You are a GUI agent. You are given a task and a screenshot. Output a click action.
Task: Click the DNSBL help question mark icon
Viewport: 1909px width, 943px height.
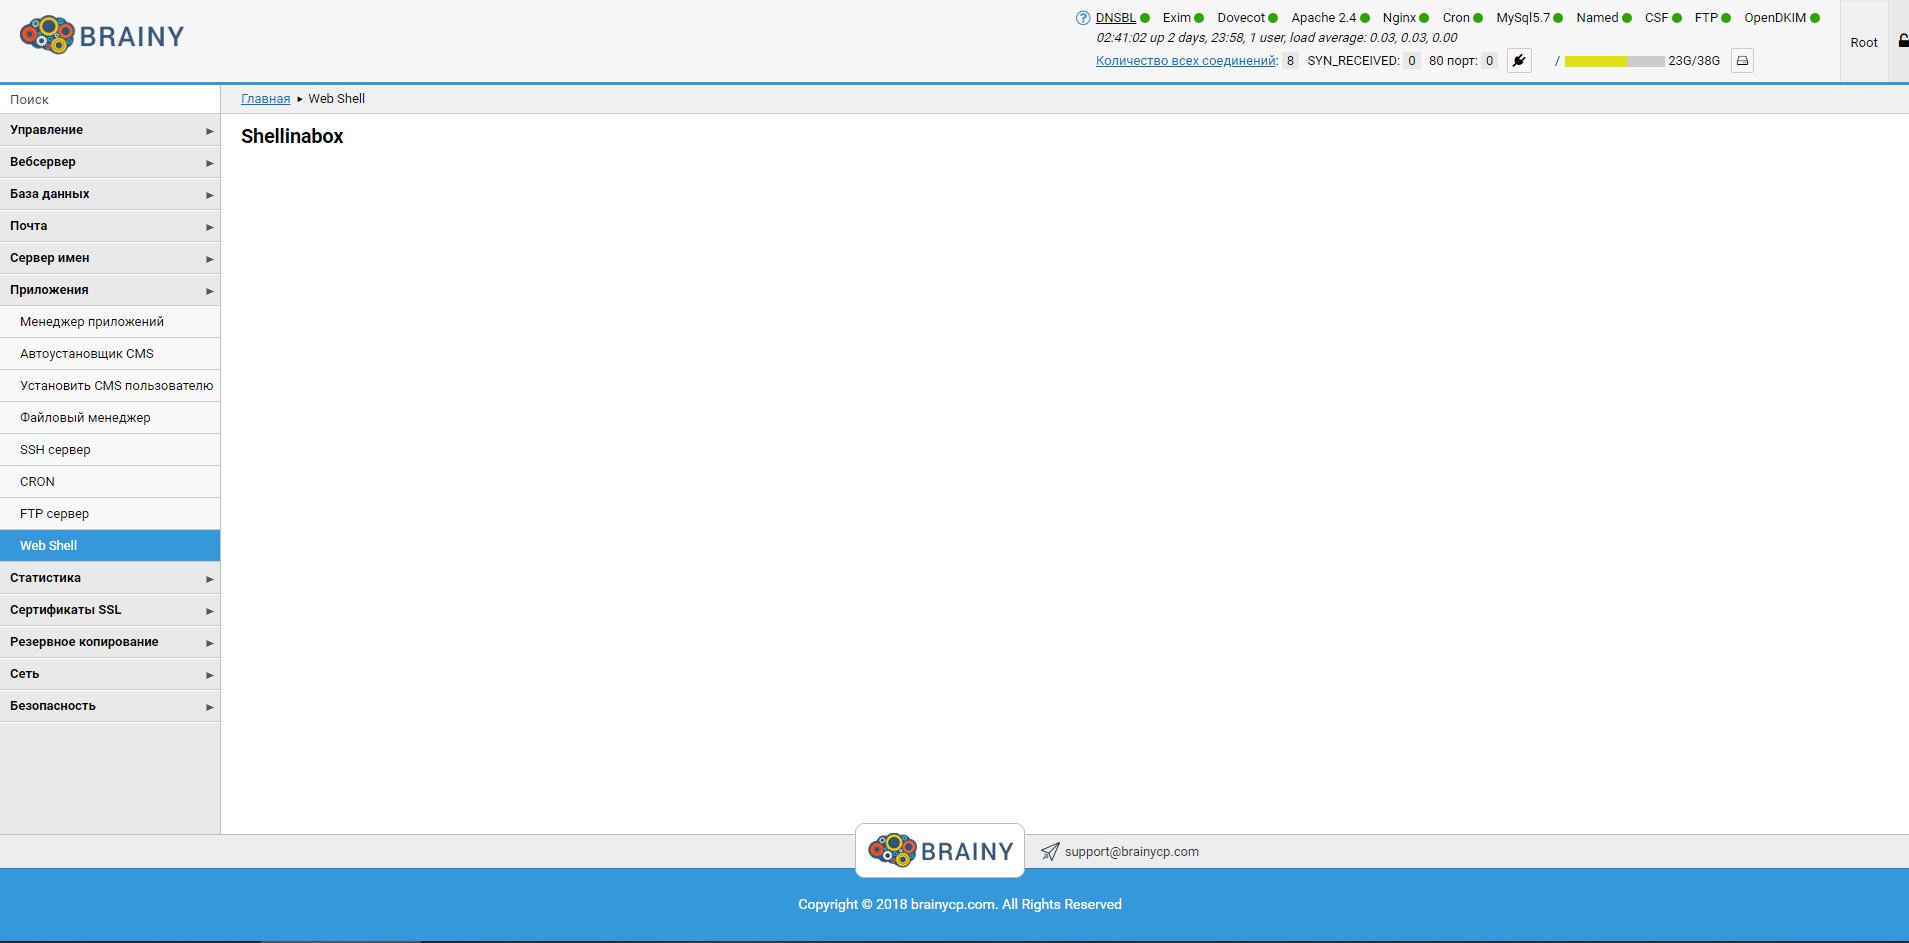click(1082, 18)
